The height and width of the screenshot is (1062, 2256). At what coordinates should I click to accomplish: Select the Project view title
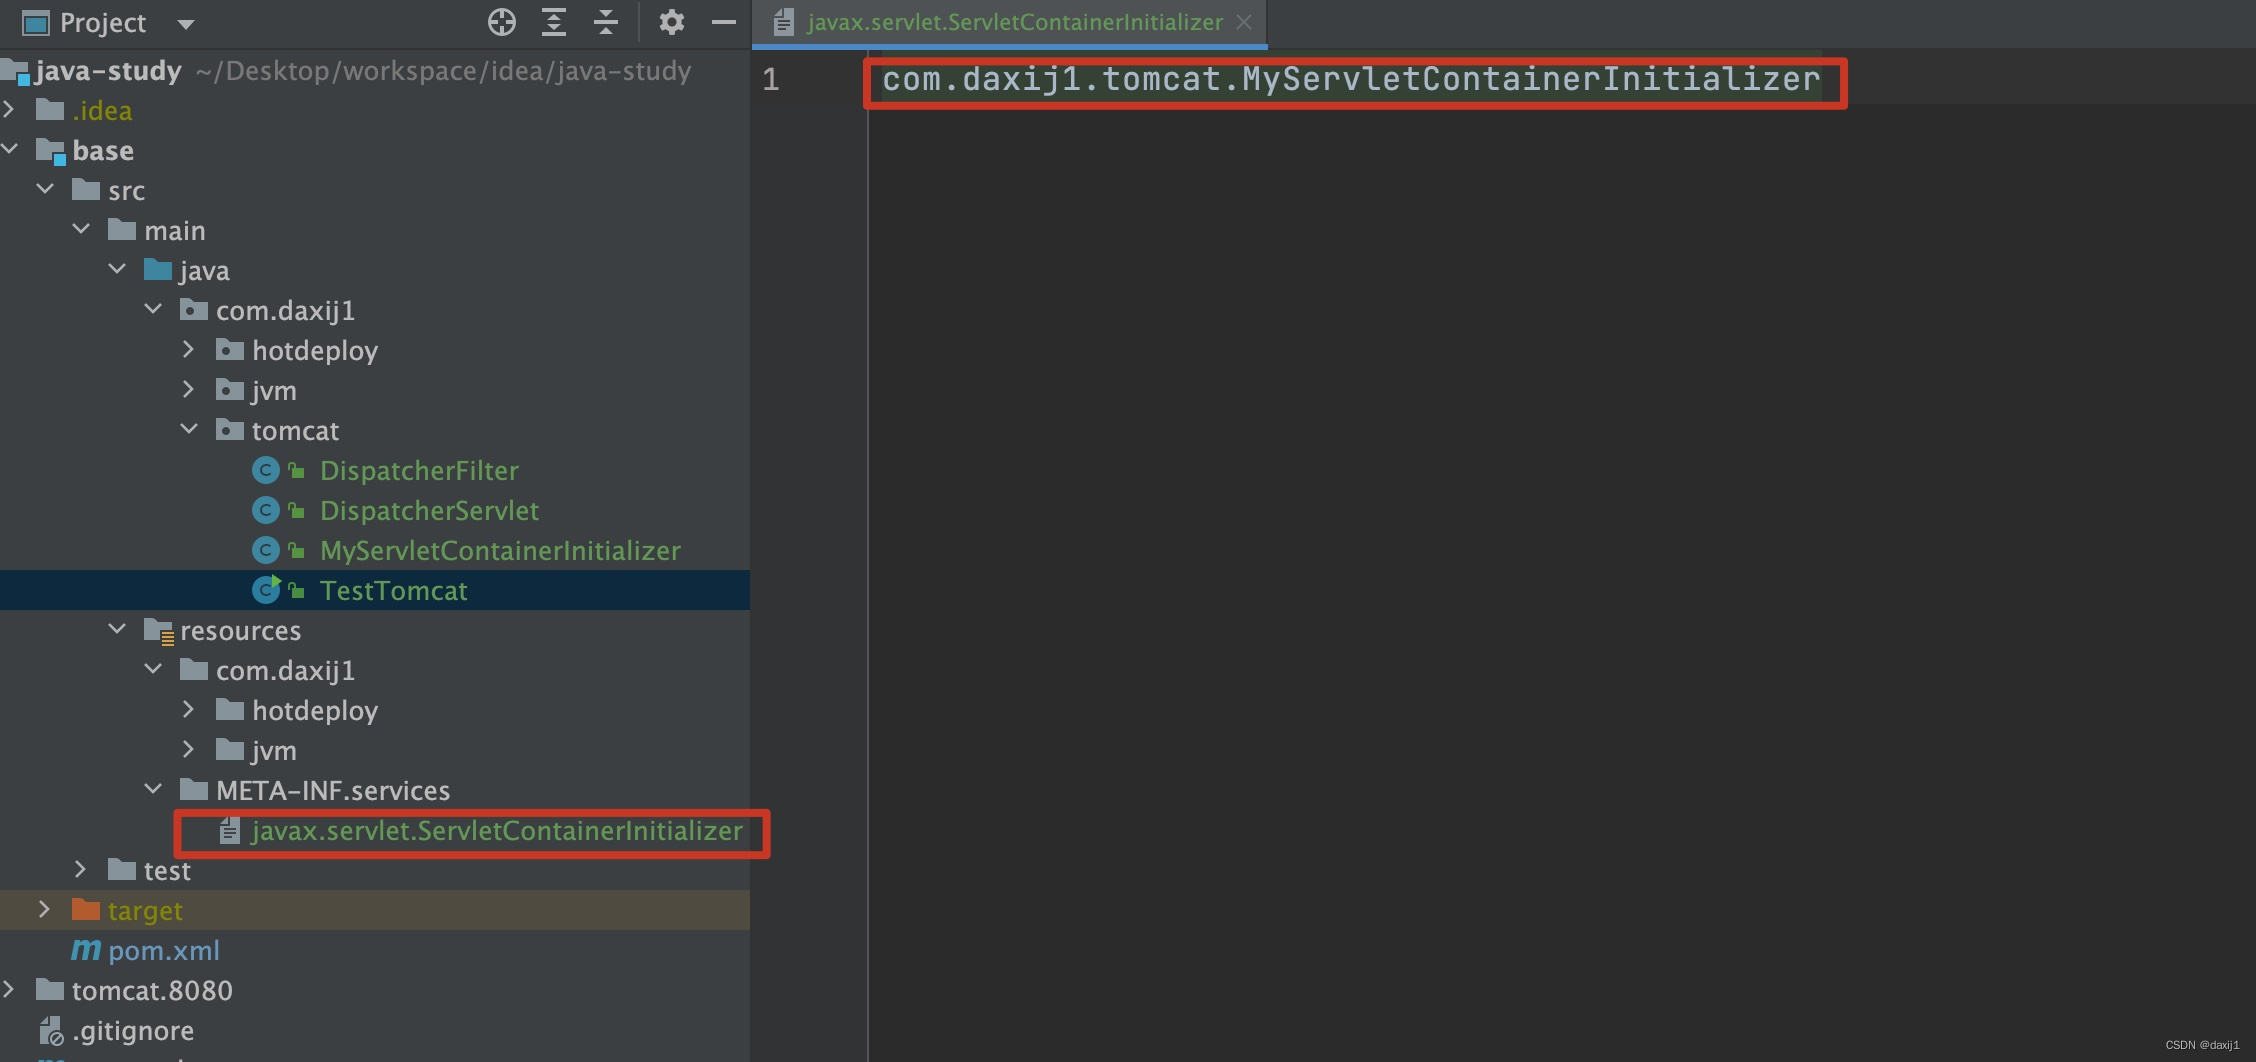103,22
